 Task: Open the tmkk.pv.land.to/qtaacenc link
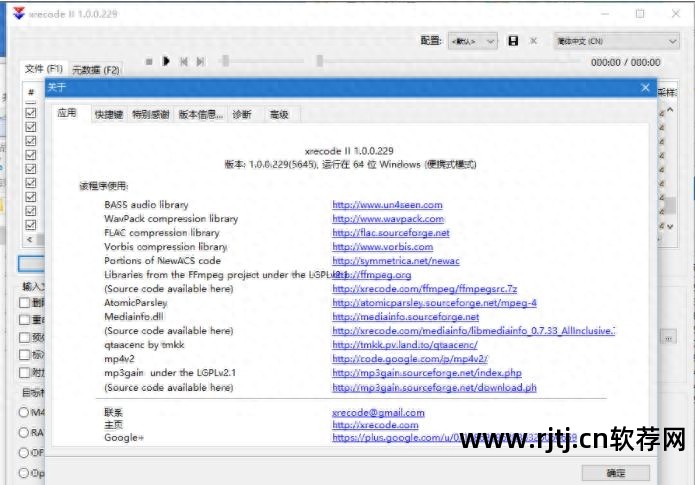[405, 345]
